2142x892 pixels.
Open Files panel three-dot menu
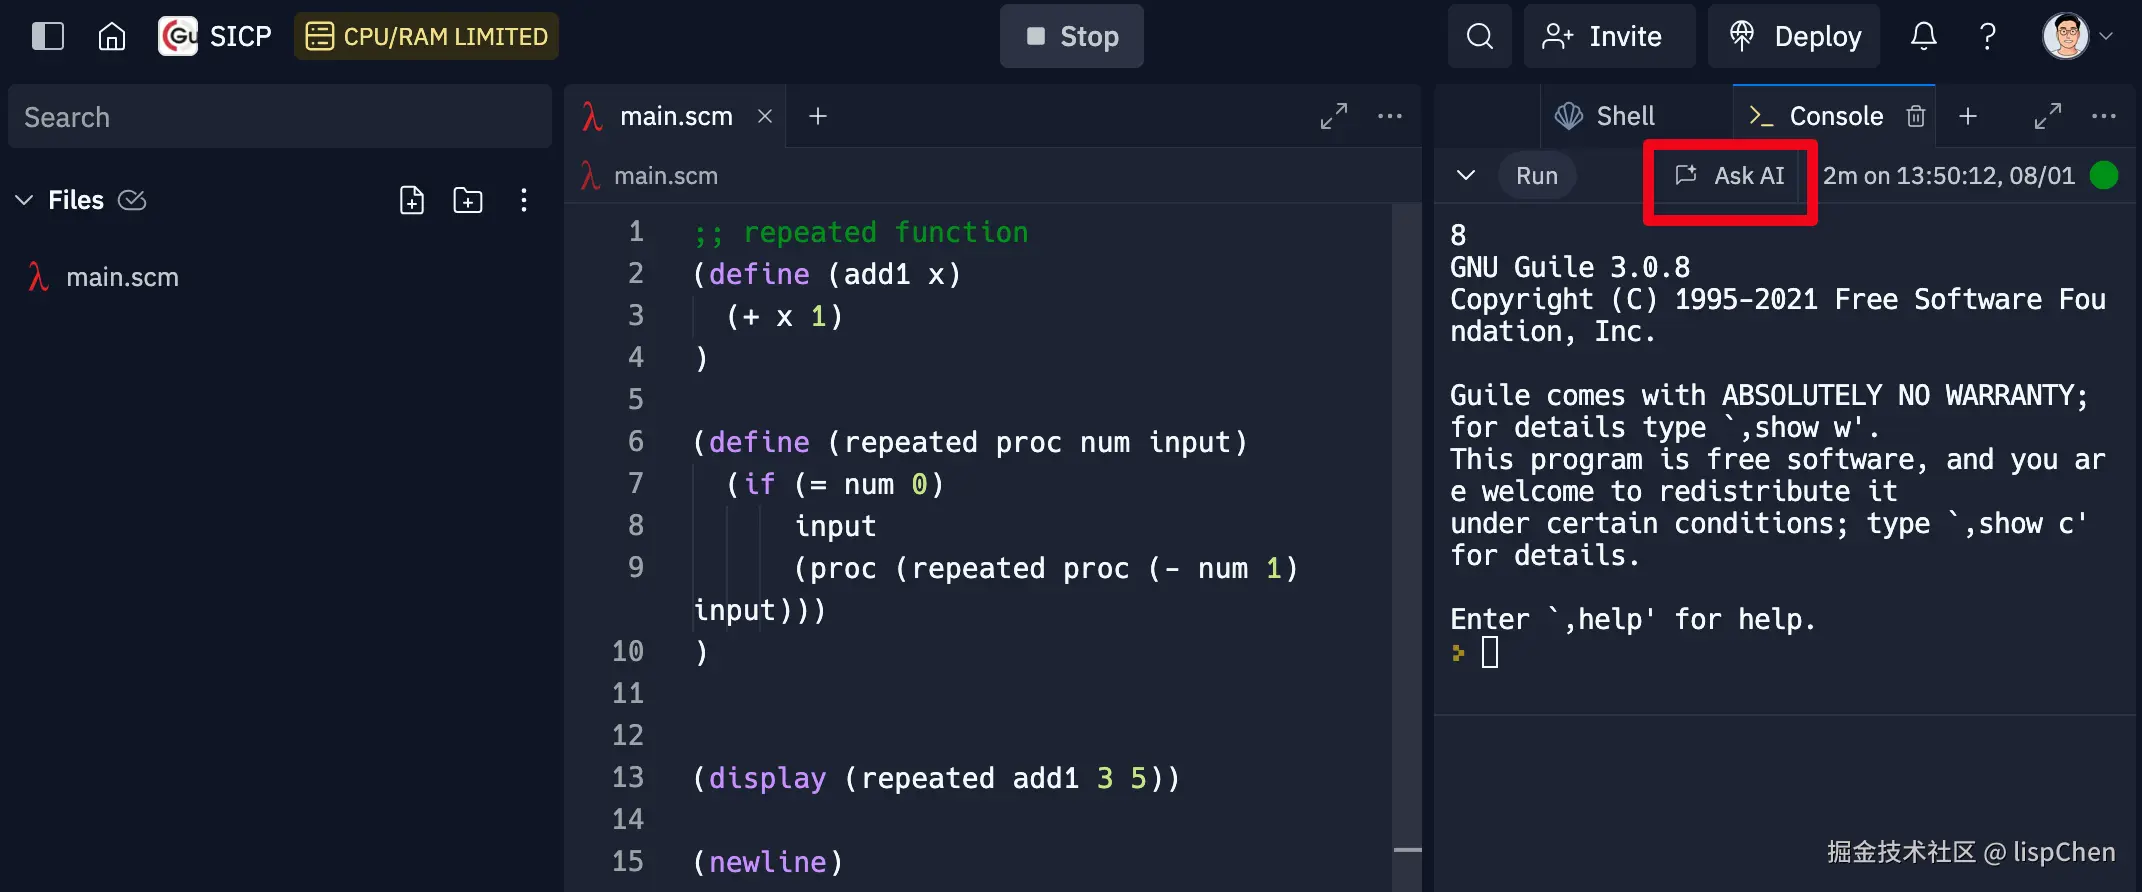523,201
